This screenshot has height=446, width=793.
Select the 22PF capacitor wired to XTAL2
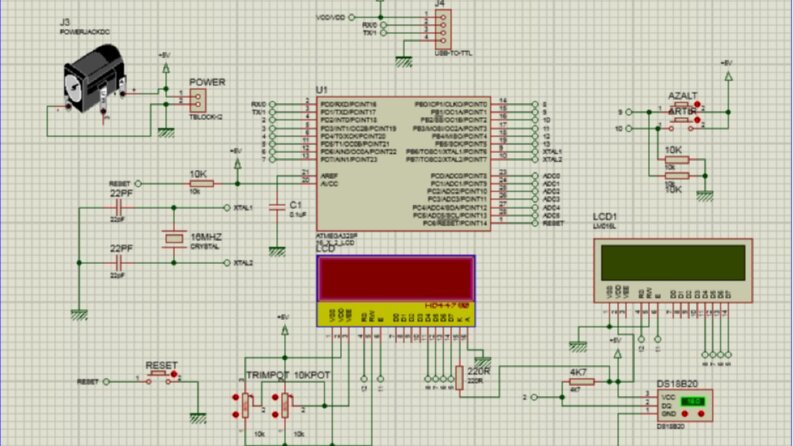click(118, 263)
